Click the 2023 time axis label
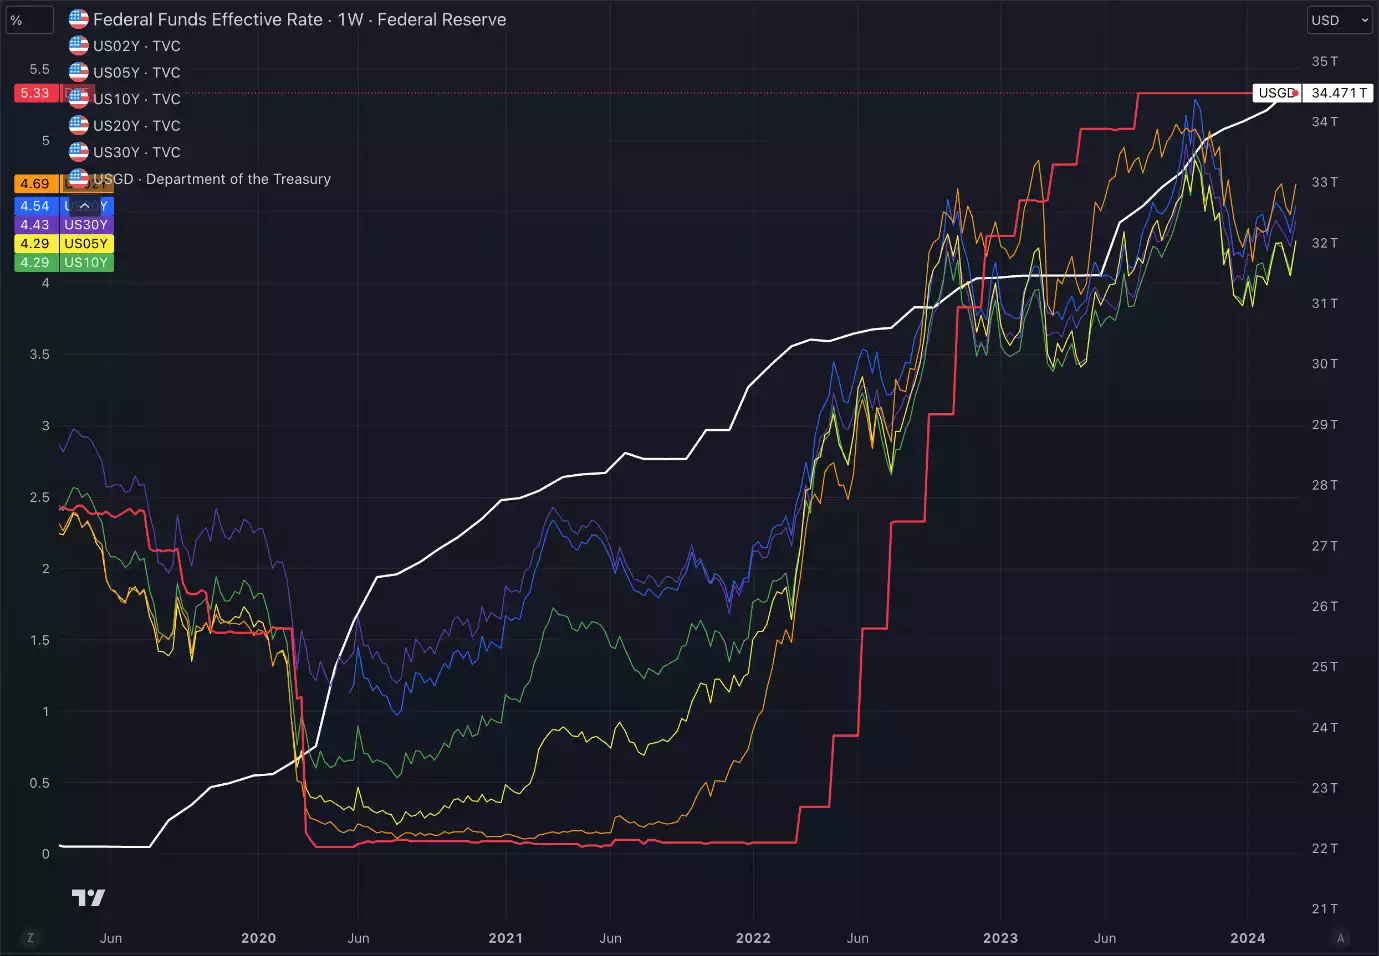 tap(1000, 938)
